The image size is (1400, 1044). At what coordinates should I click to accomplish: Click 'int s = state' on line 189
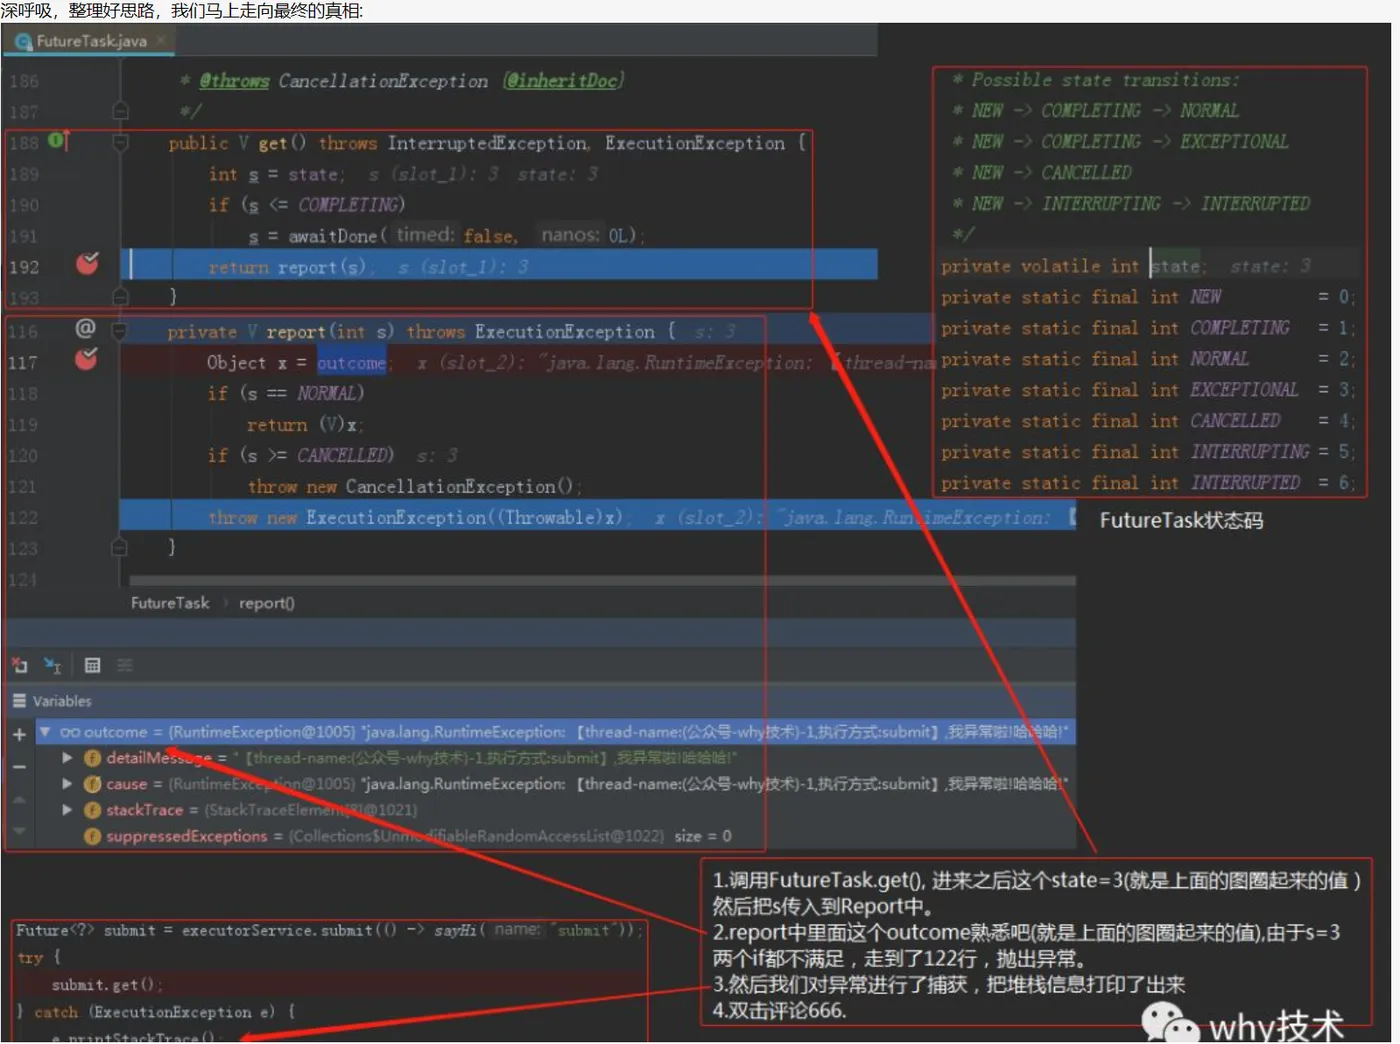coord(275,174)
